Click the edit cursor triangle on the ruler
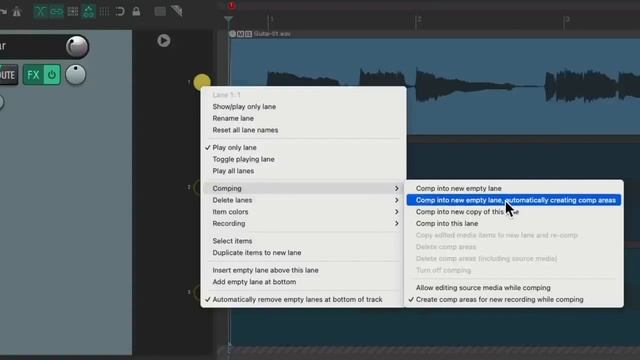The width and height of the screenshot is (640, 360). tap(229, 19)
